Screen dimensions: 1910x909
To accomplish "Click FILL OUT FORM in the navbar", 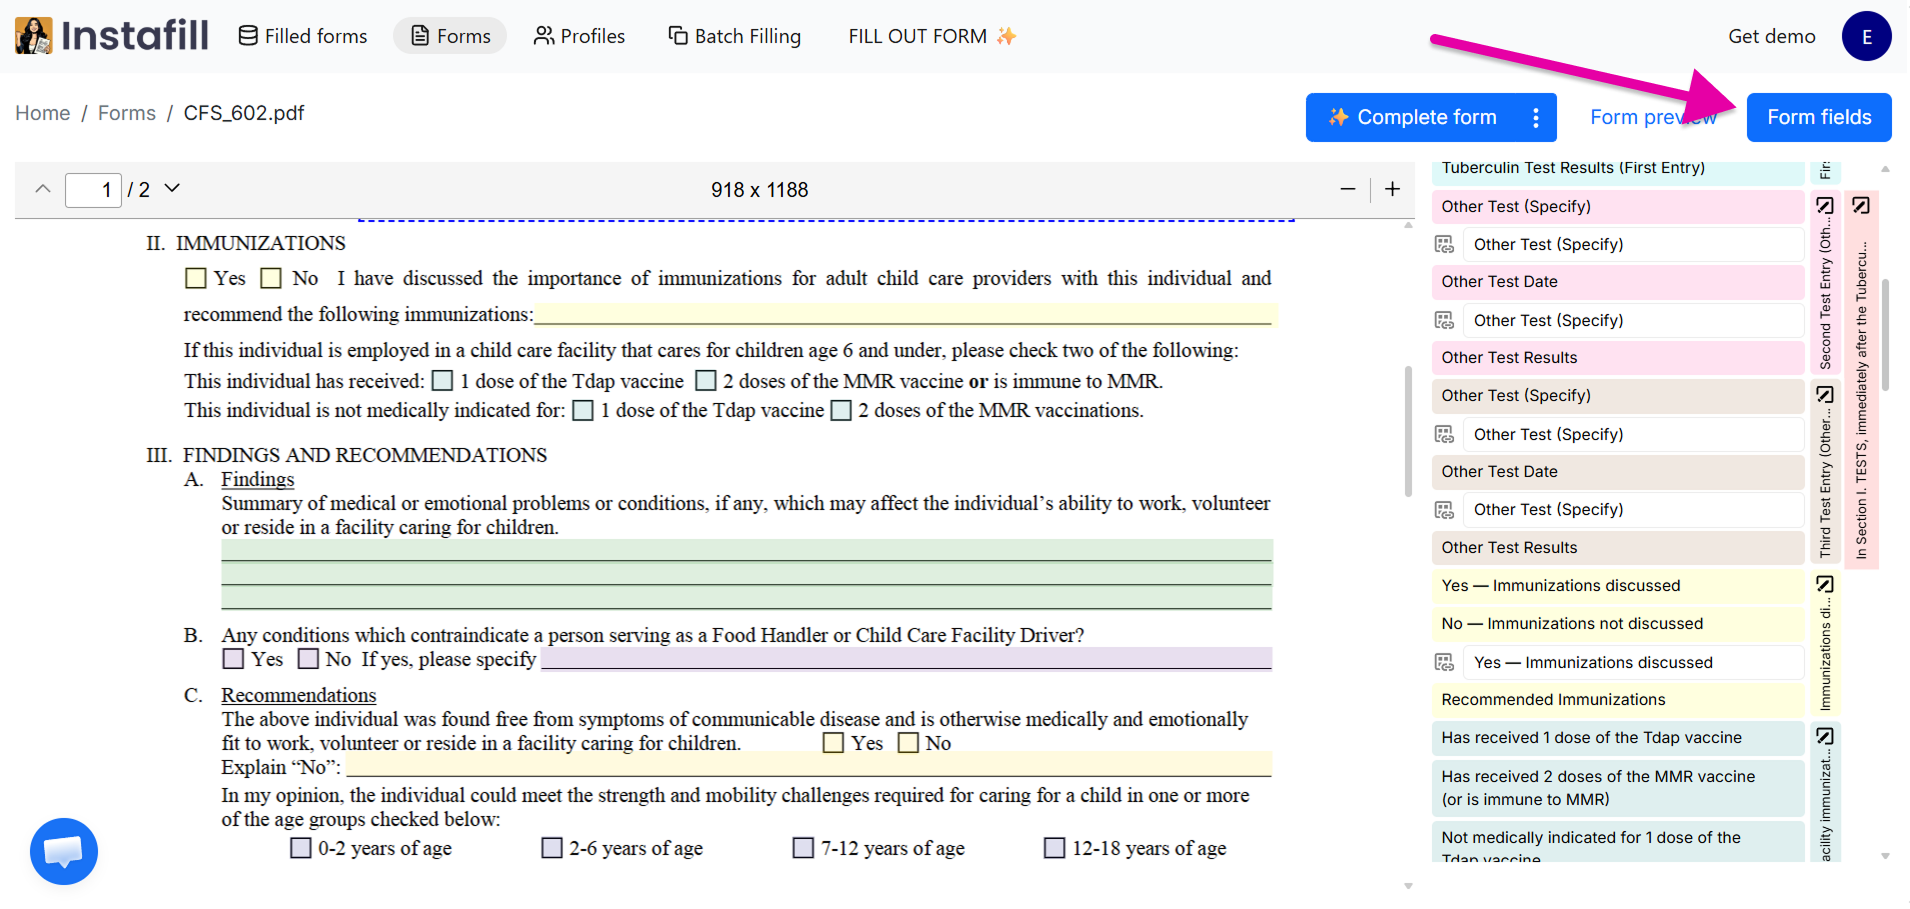I will click(x=932, y=36).
